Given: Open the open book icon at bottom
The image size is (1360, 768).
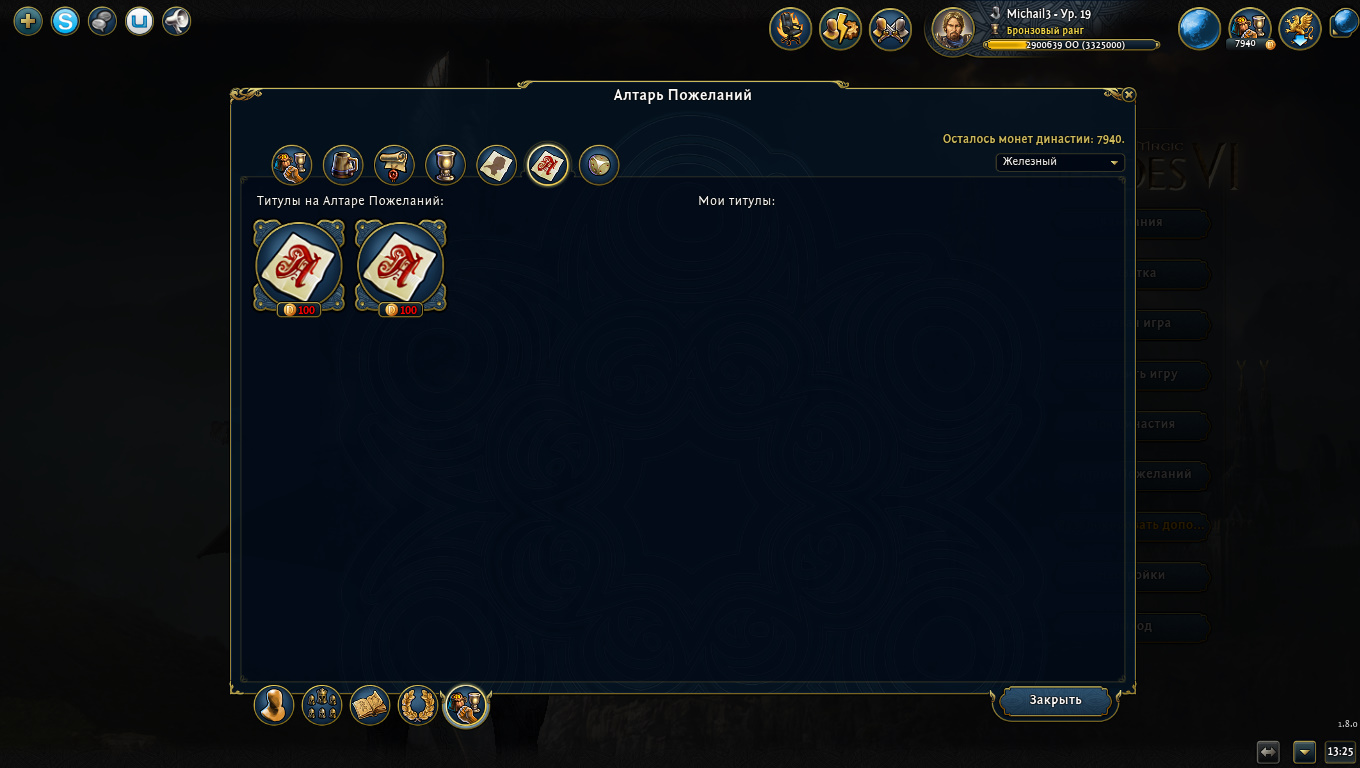Looking at the screenshot, I should pyautogui.click(x=370, y=706).
